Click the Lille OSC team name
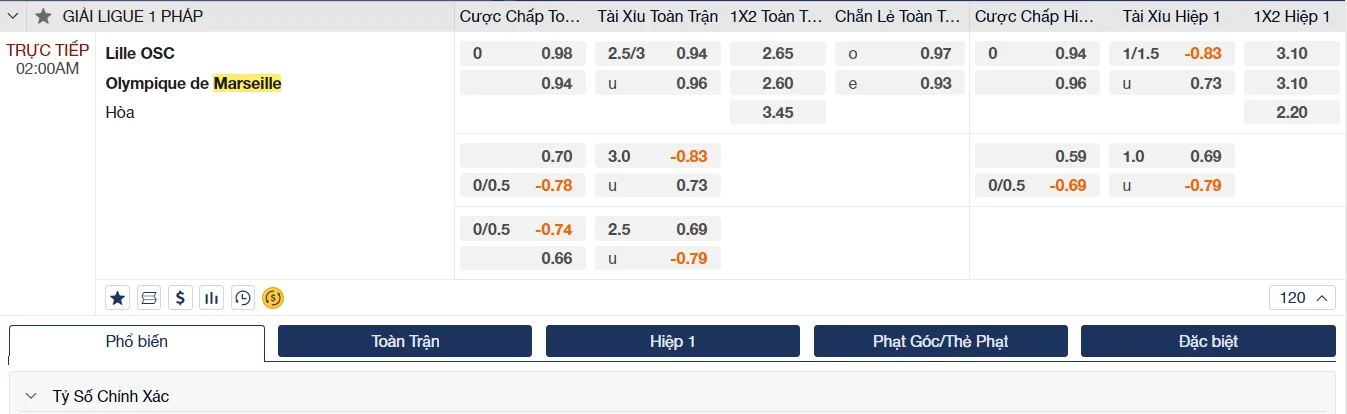The height and width of the screenshot is (414, 1347). point(140,53)
